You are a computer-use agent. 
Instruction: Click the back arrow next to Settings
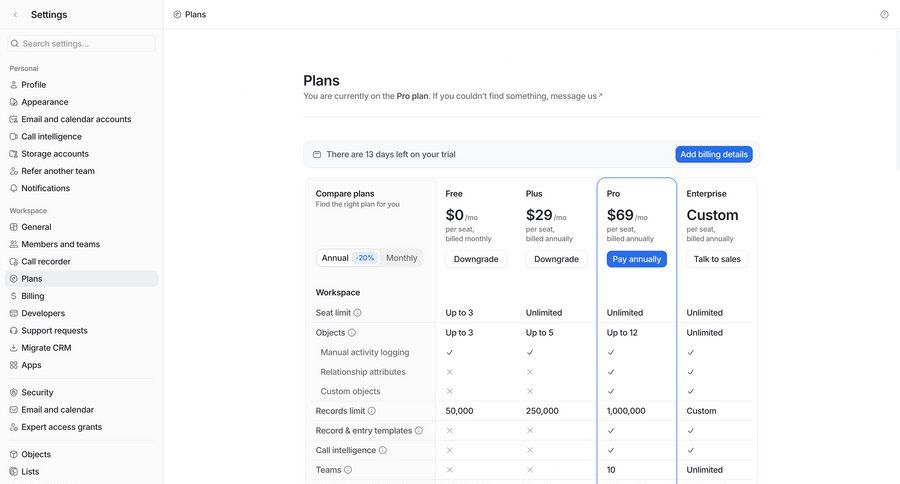(x=15, y=14)
